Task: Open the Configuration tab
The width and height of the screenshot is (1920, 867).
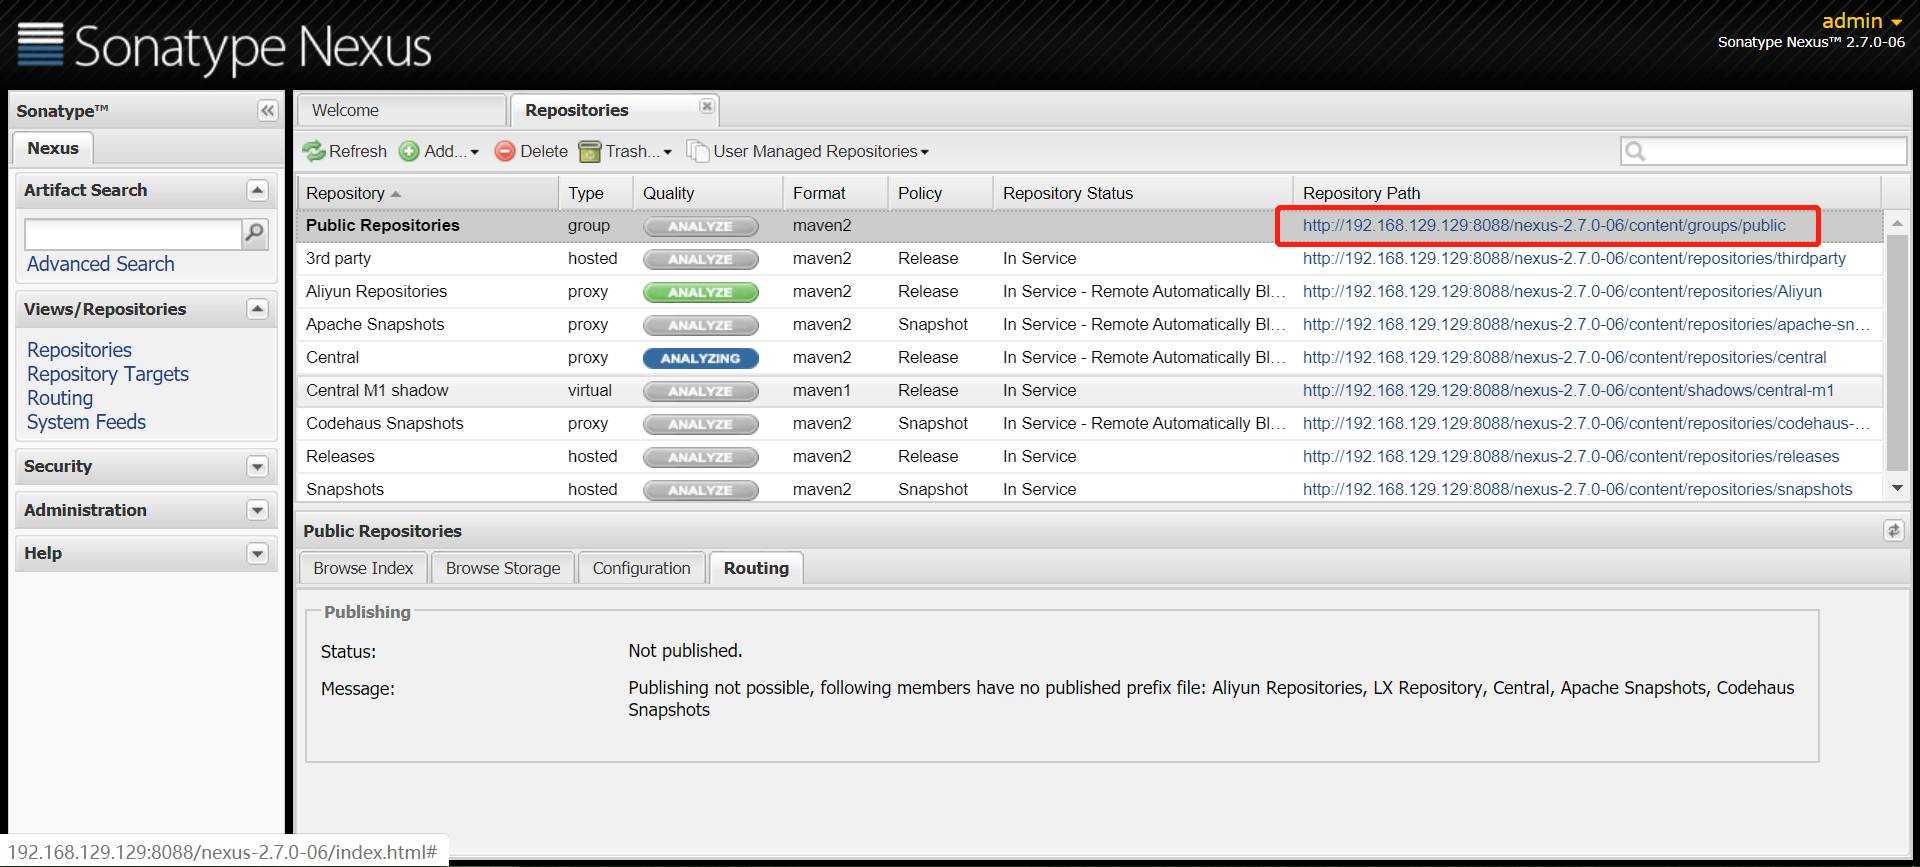Action: click(641, 568)
